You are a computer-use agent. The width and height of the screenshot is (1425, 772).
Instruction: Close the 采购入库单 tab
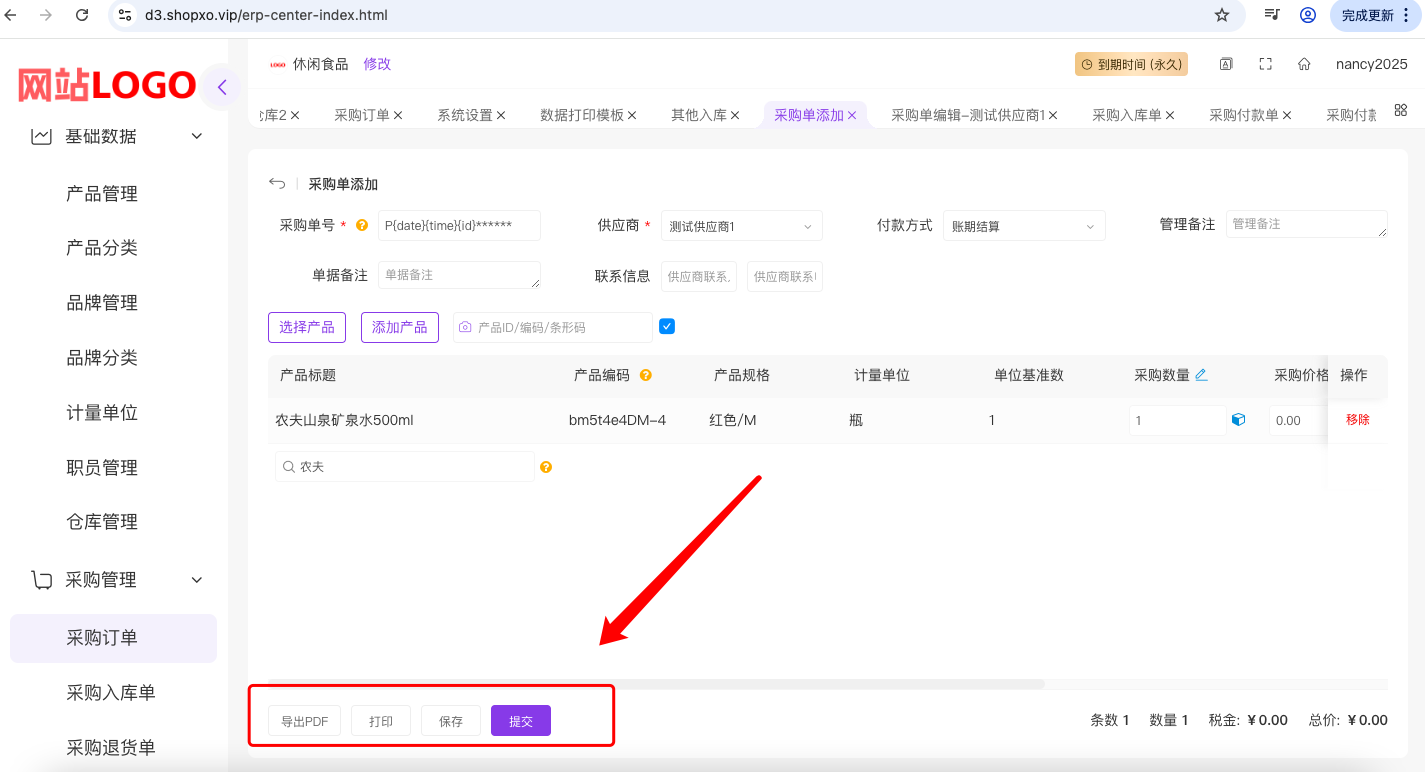1170,115
